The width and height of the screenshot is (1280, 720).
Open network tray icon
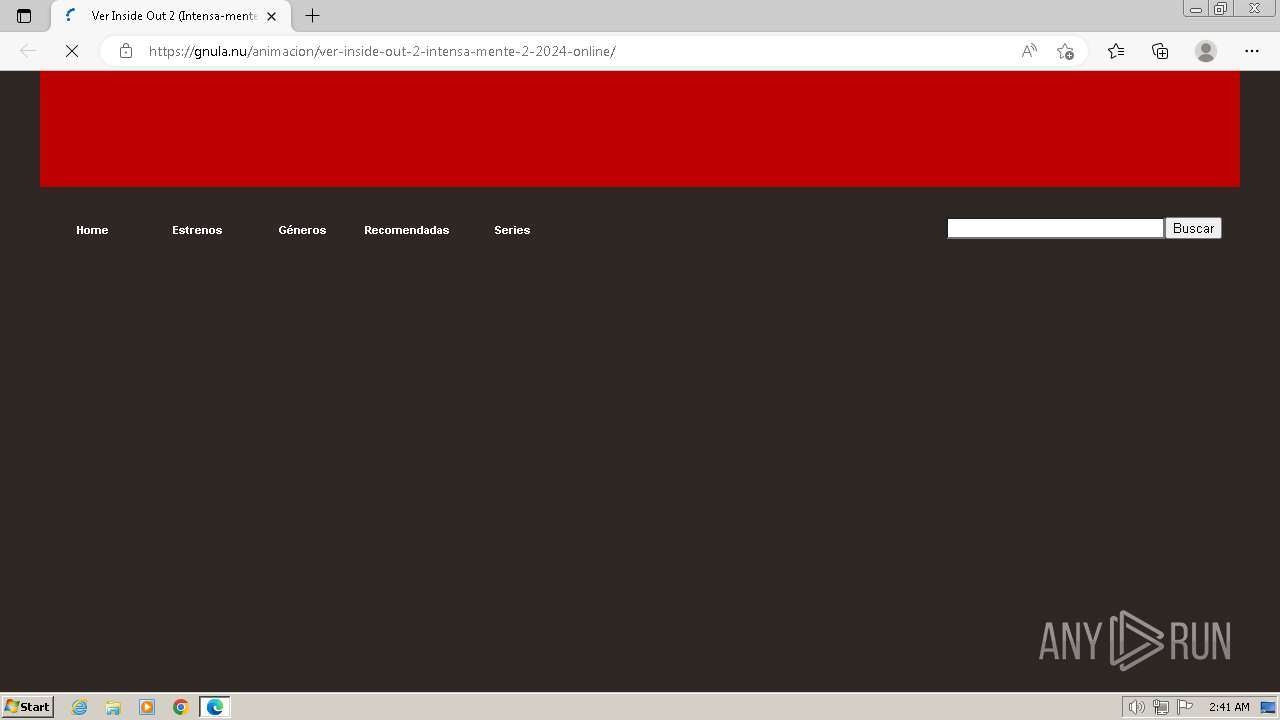point(1160,707)
